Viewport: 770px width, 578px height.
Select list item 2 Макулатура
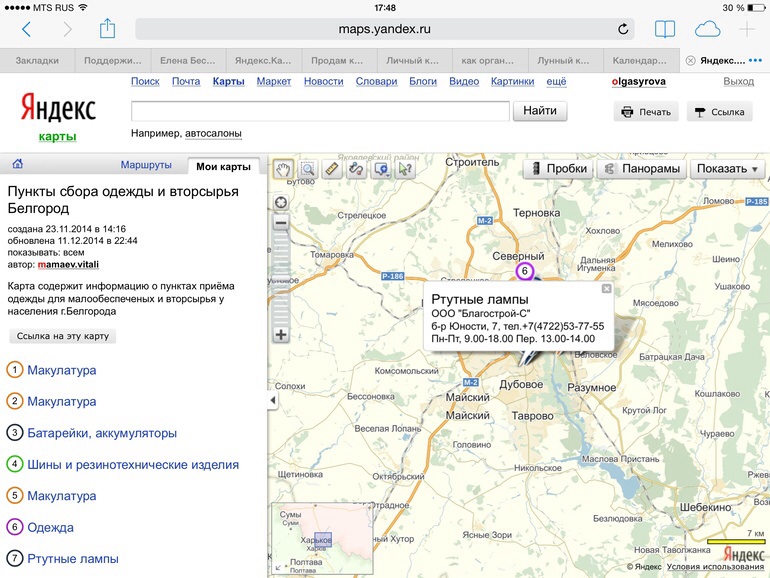(62, 402)
